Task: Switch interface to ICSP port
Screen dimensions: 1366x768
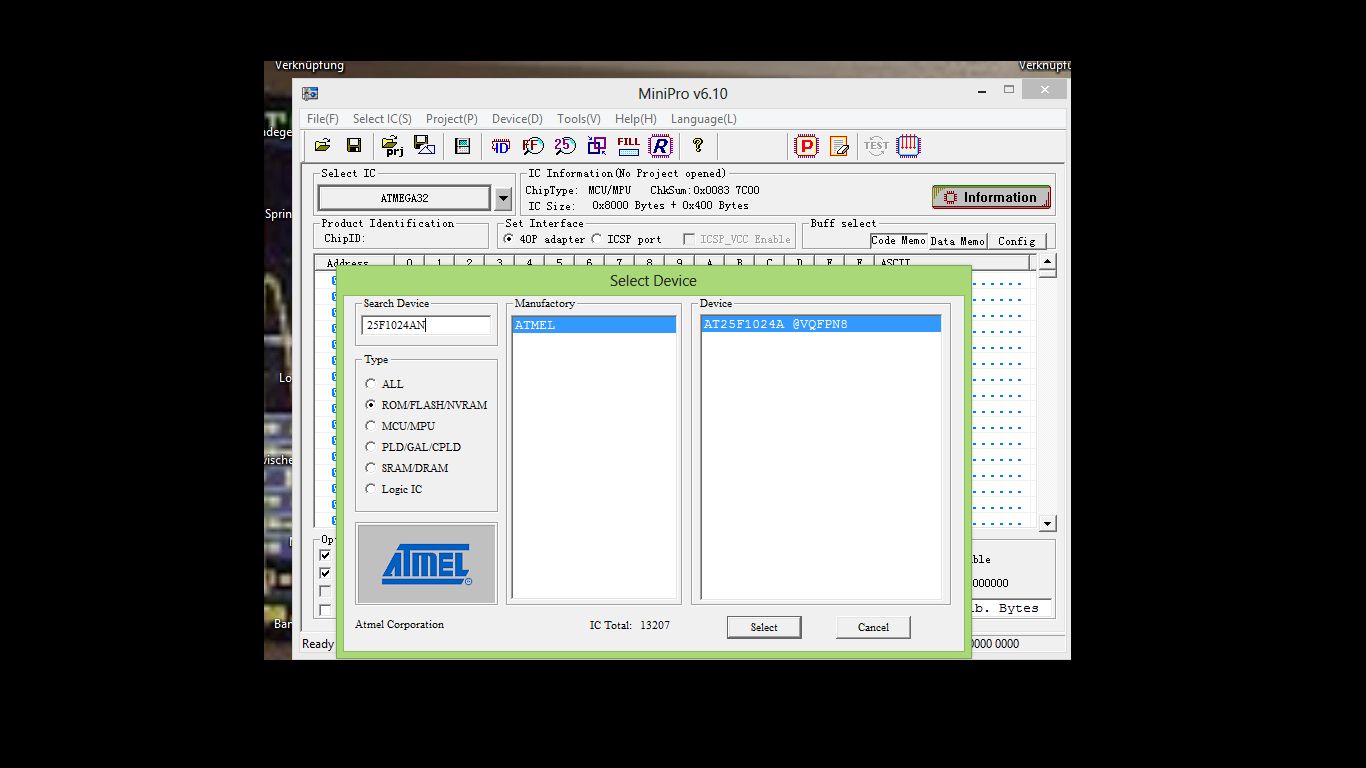Action: coord(597,239)
